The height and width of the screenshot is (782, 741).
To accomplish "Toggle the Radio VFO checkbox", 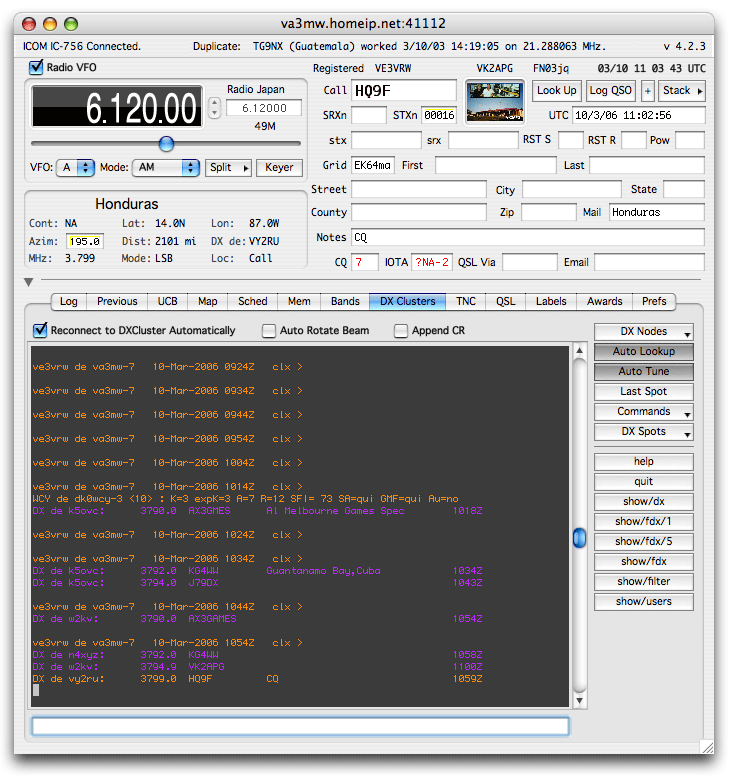I will (37, 68).
